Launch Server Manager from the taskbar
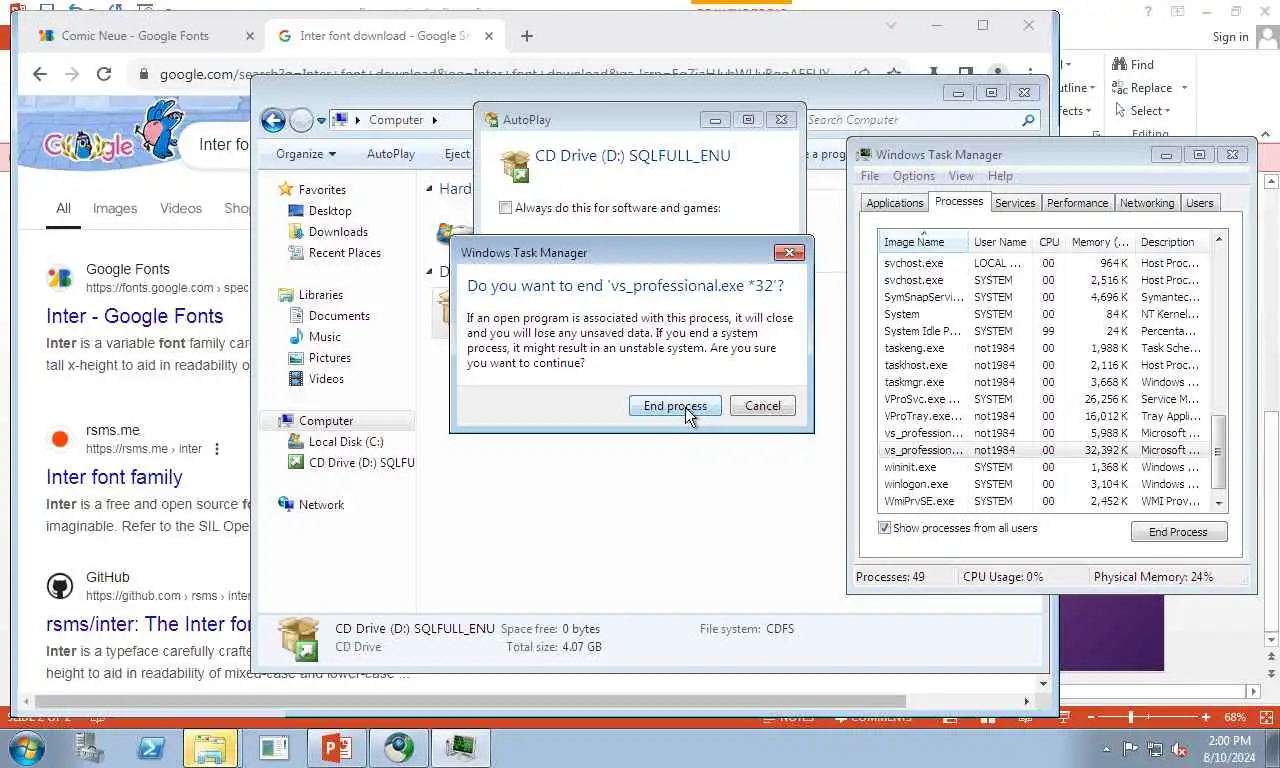 pyautogui.click(x=89, y=747)
